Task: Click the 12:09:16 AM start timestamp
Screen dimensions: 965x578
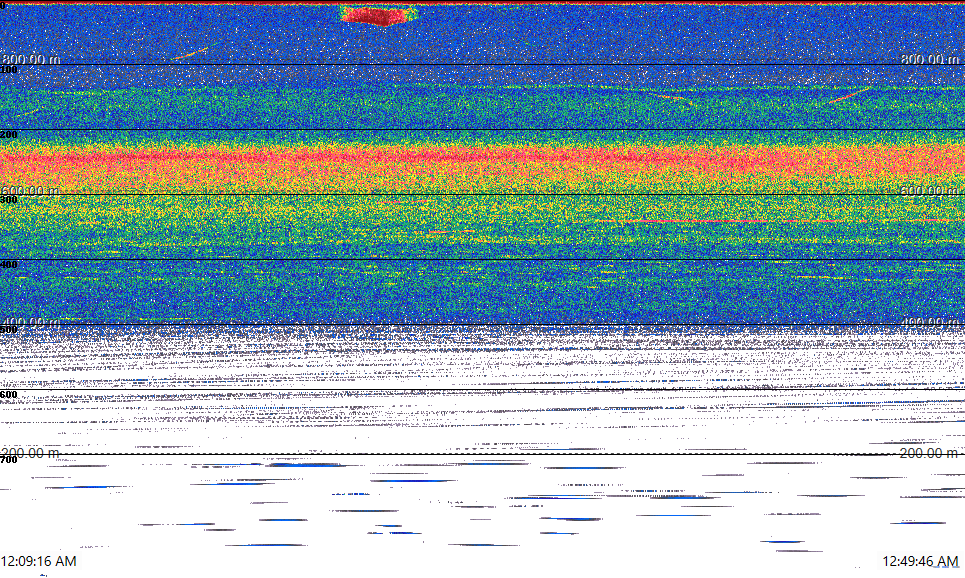Action: (39, 561)
